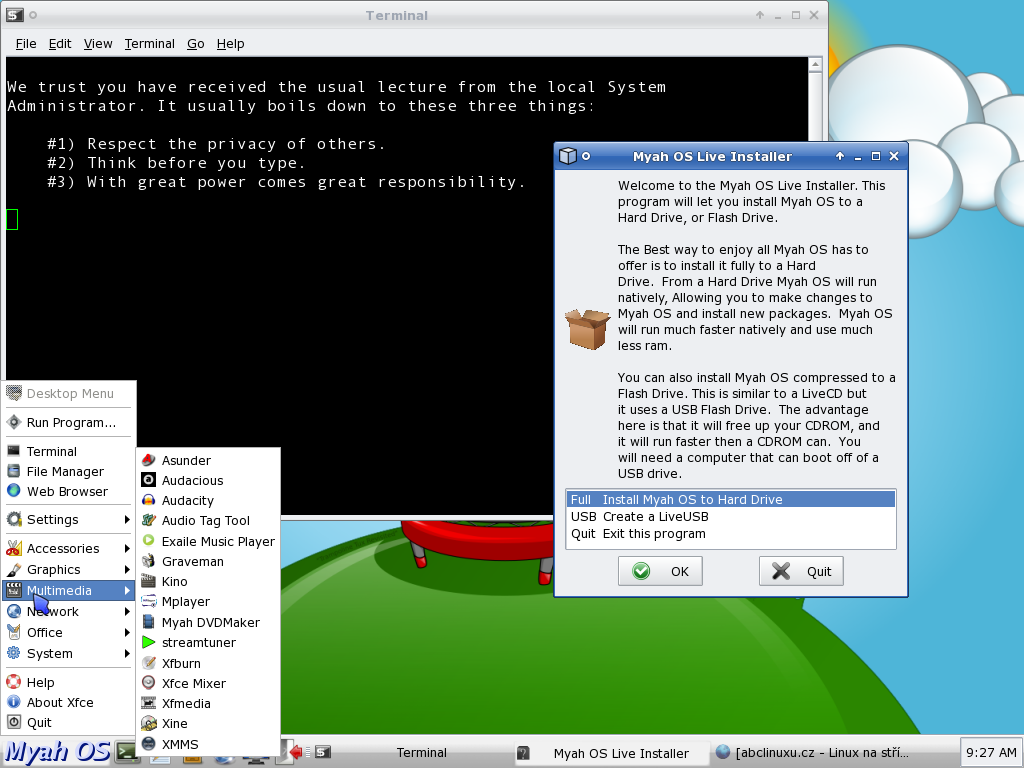
Task: Open streamtuner
Action: pos(208,643)
